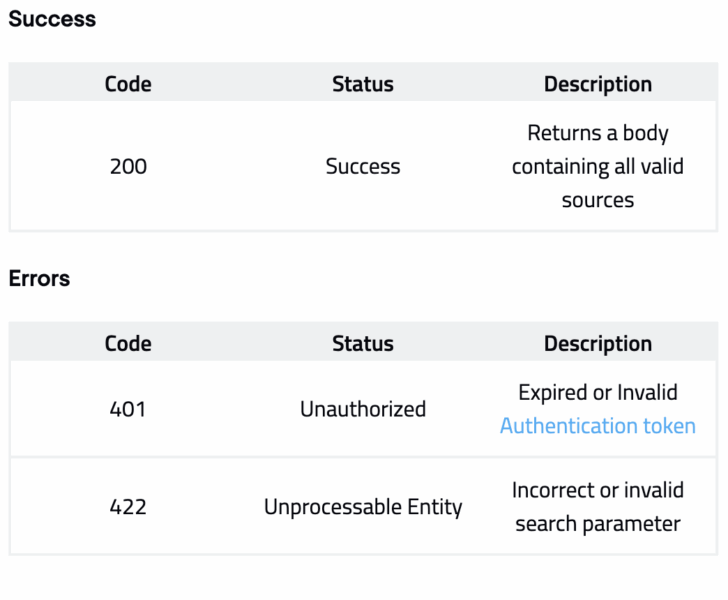This screenshot has height=600, width=728.
Task: Click the 'Incorrect or invalid' text line
Action: (x=597, y=490)
